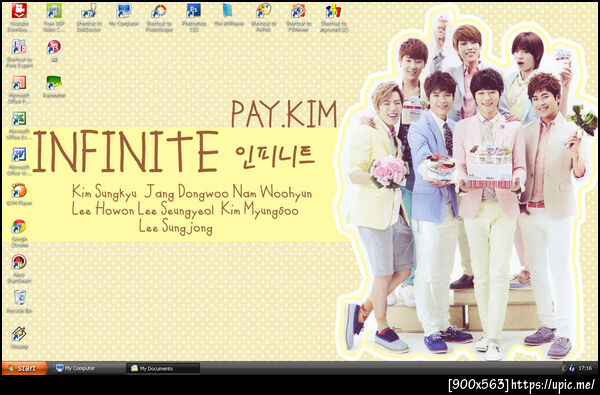This screenshot has height=395, width=600.
Task: Launch Google Chrome from the desktop
Action: [19, 233]
